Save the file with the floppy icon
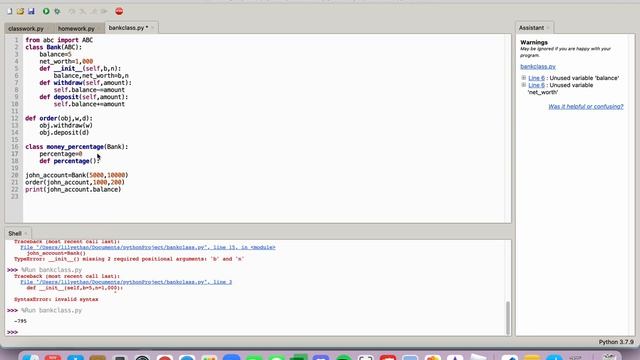Image resolution: width=640 pixels, height=360 pixels. pyautogui.click(x=31, y=11)
